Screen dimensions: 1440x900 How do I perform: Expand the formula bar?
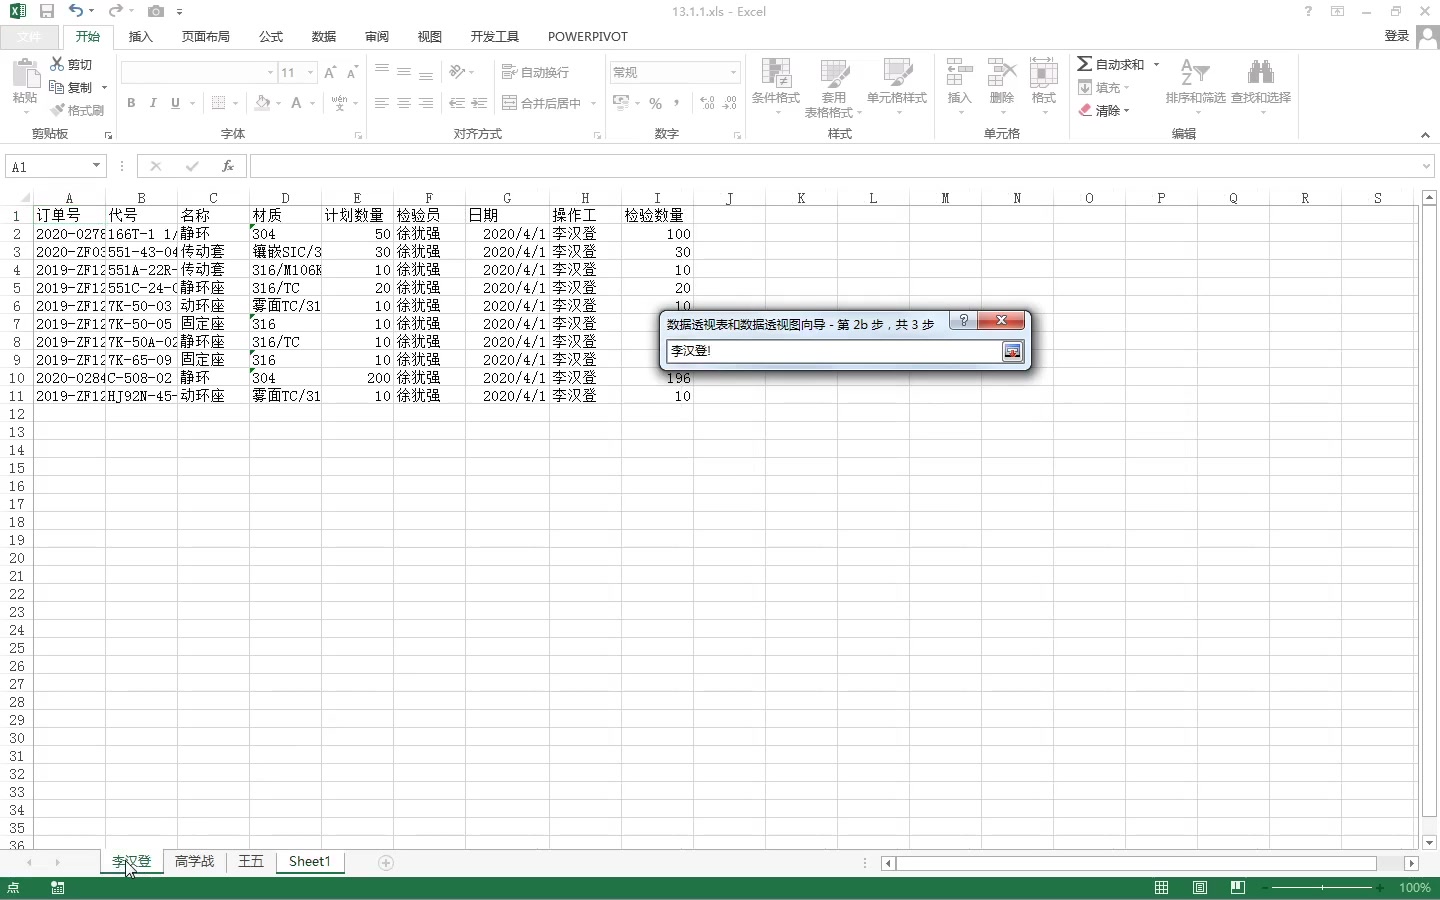coord(1426,166)
